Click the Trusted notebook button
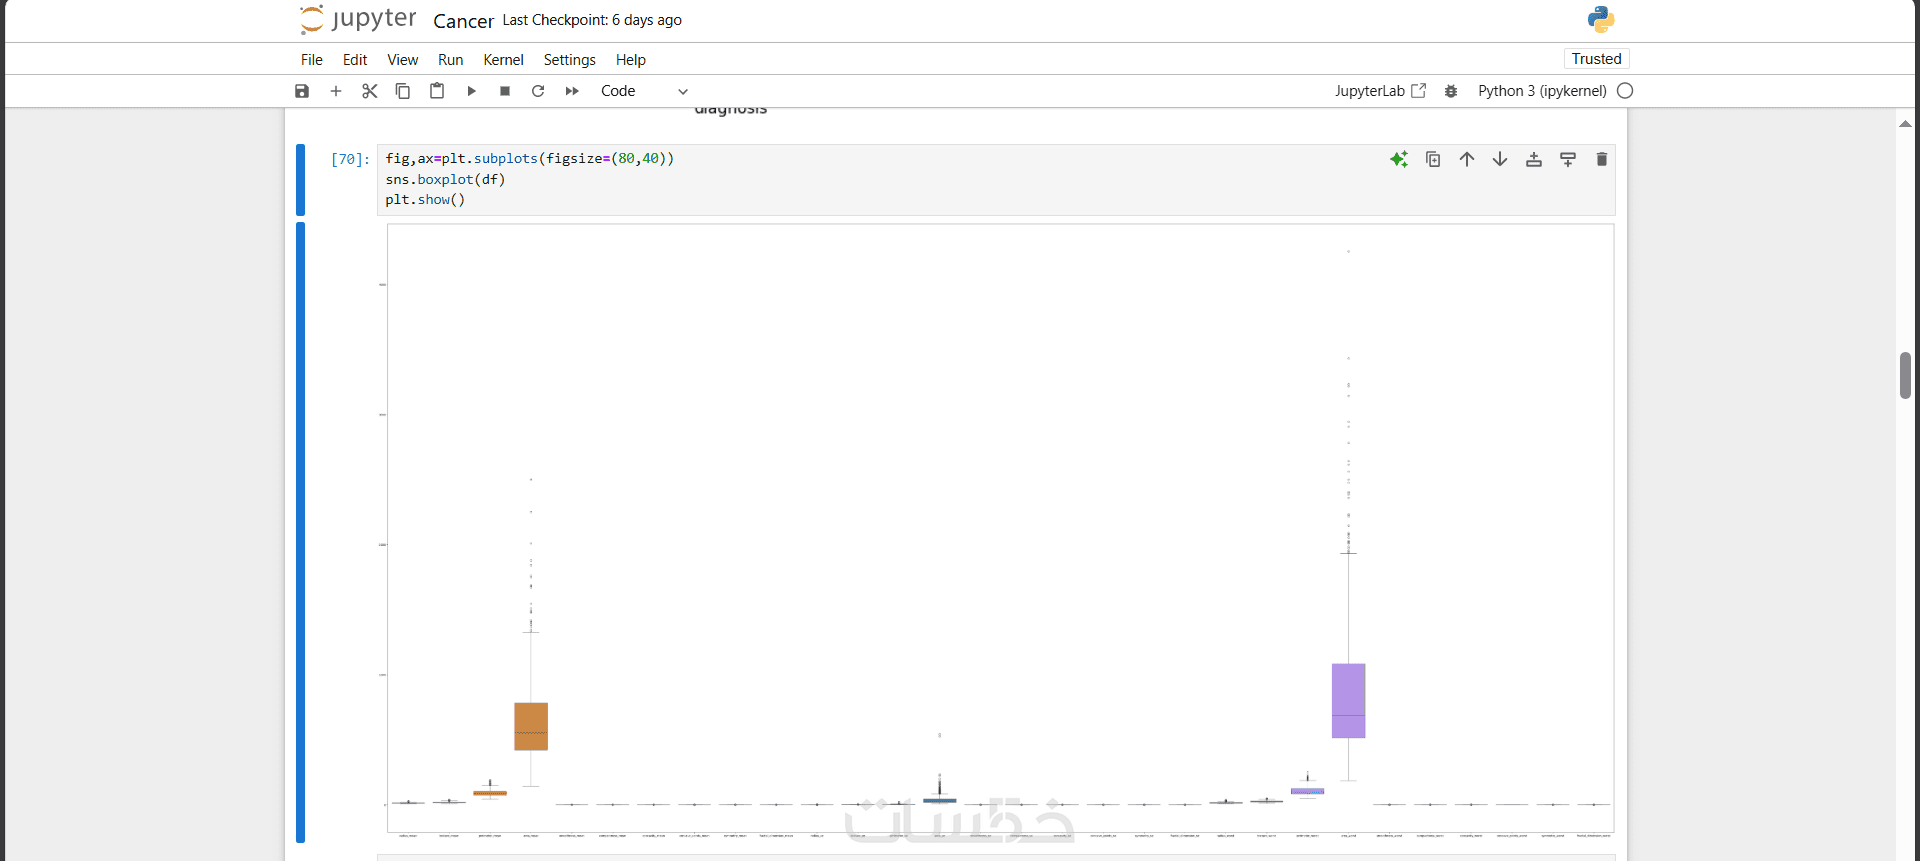The height and width of the screenshot is (861, 1920). click(x=1596, y=59)
